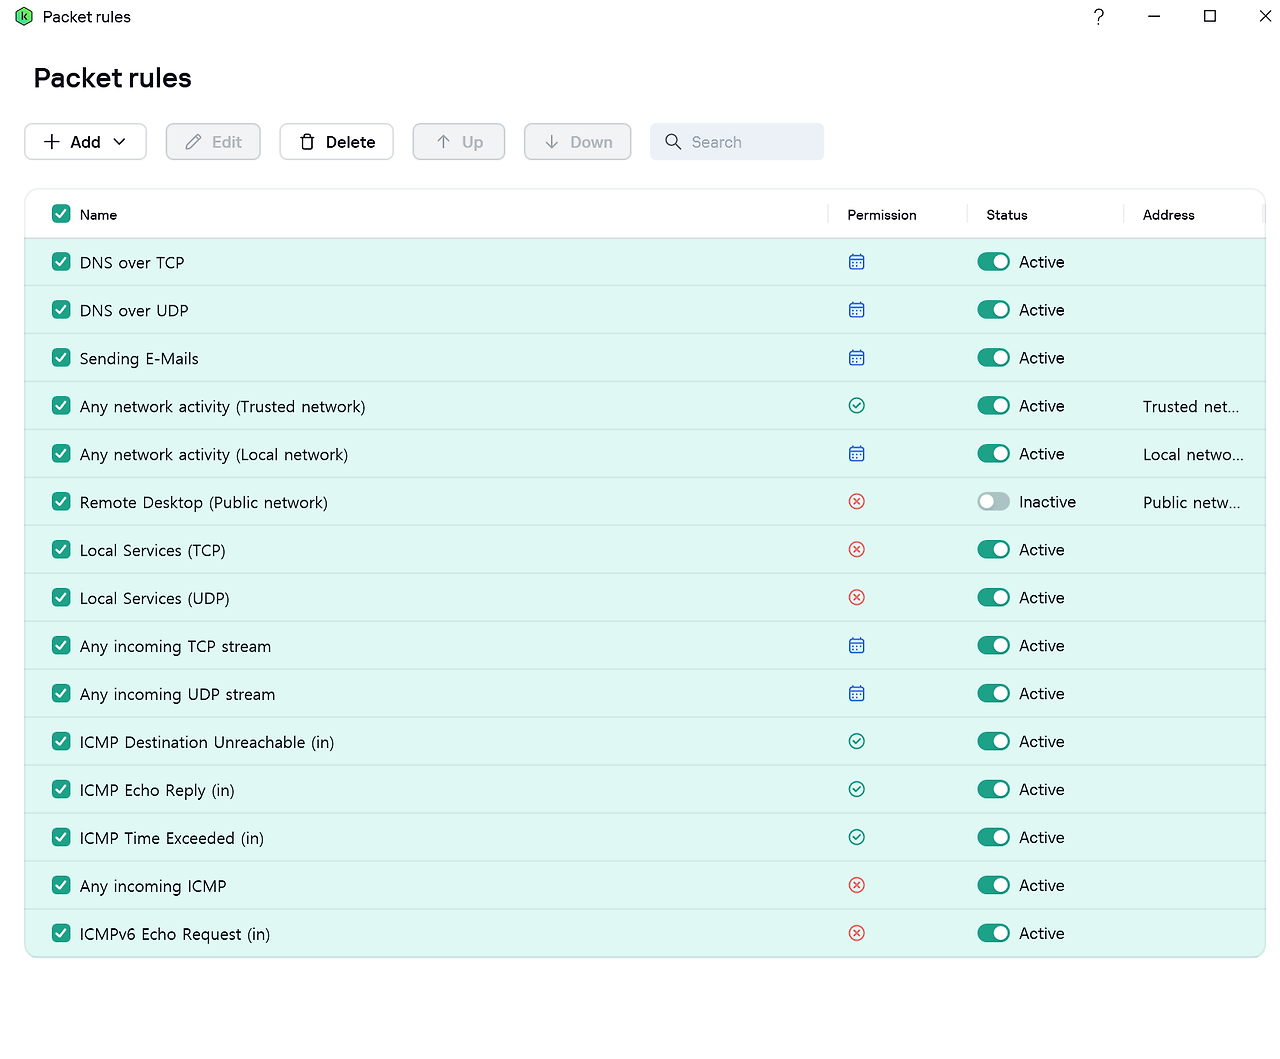1280x1059 pixels.
Task: Click the permission icon for Local network activity
Action: click(856, 454)
